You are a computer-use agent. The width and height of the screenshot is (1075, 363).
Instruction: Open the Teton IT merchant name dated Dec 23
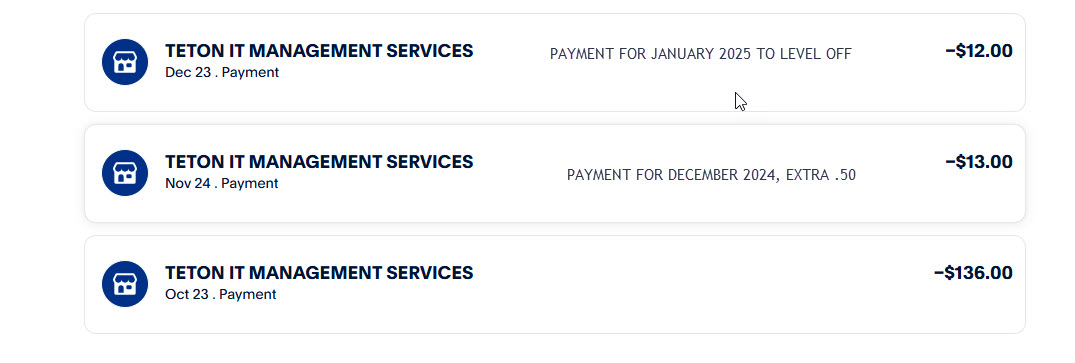(x=319, y=51)
